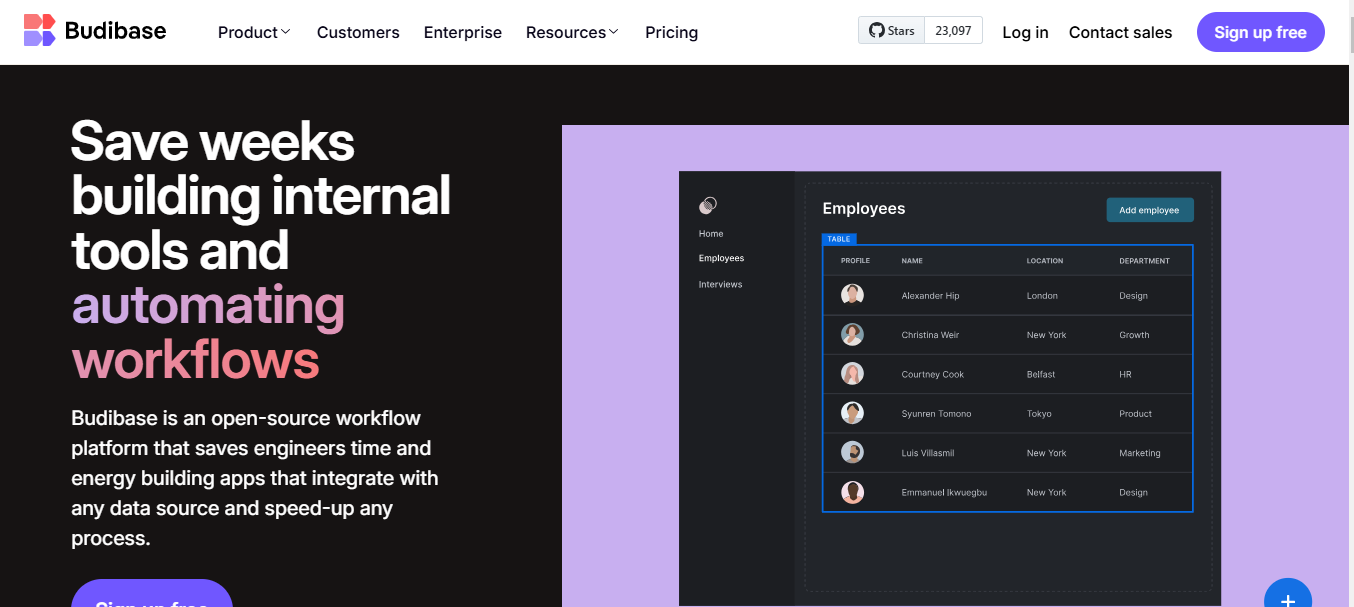Click the Growth department cell
The height and width of the screenshot is (607, 1354).
tap(1134, 335)
